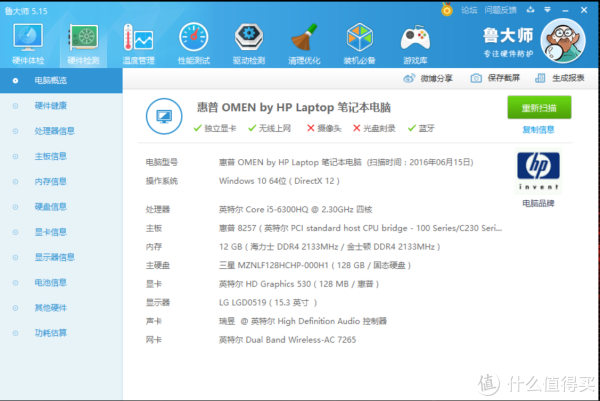Screen dimensions: 600x401
Task: Open the 论坛 forum link
Action: (x=469, y=10)
